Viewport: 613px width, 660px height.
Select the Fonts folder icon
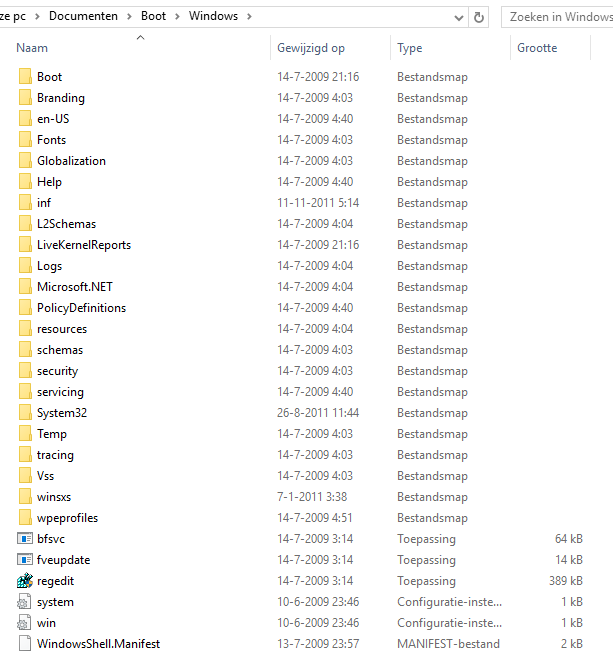coord(25,140)
